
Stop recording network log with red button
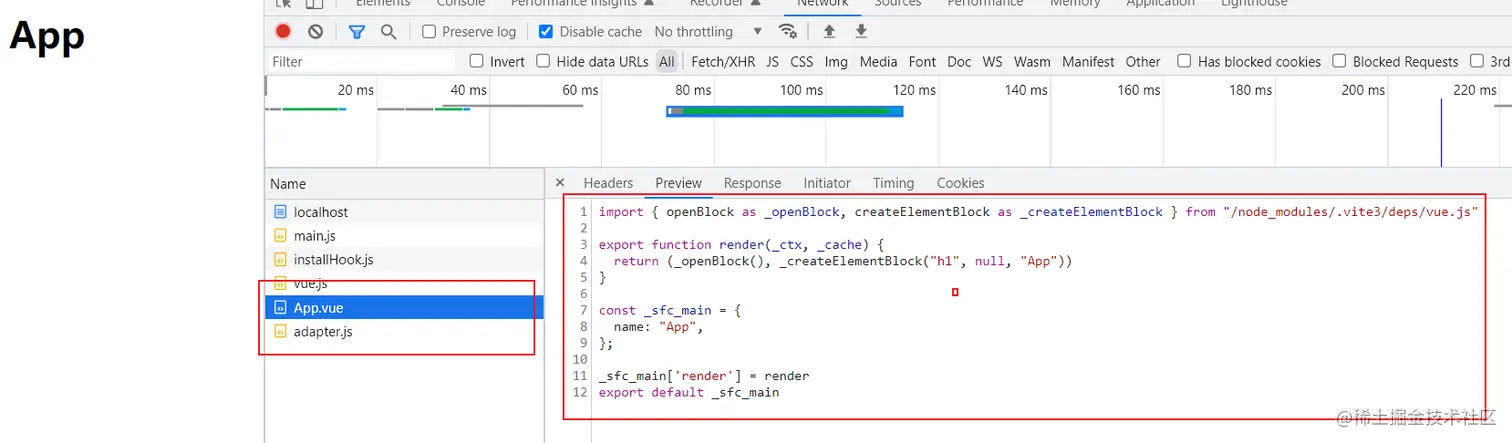pyautogui.click(x=283, y=32)
